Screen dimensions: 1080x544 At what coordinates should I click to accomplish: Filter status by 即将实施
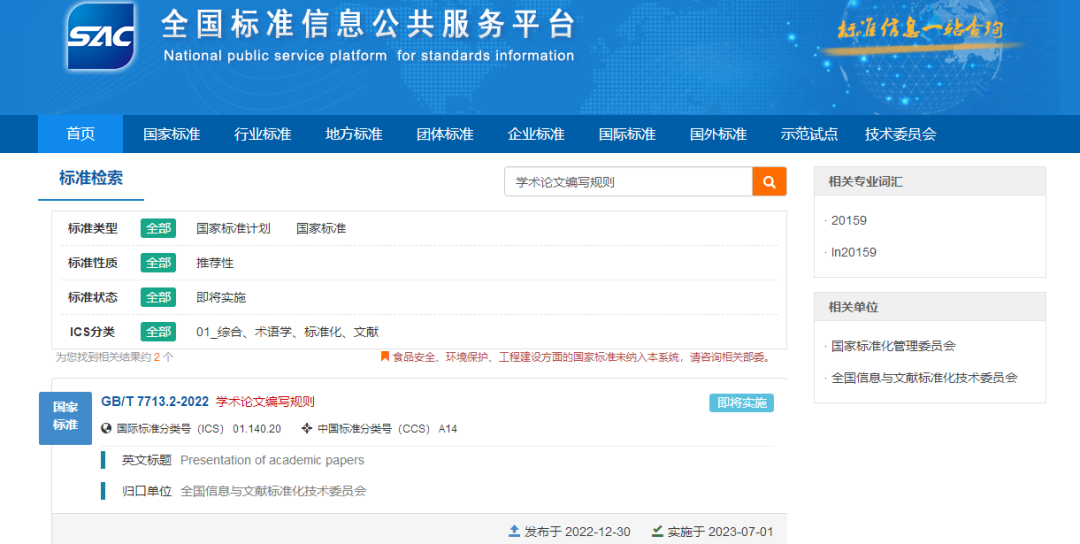pos(221,297)
